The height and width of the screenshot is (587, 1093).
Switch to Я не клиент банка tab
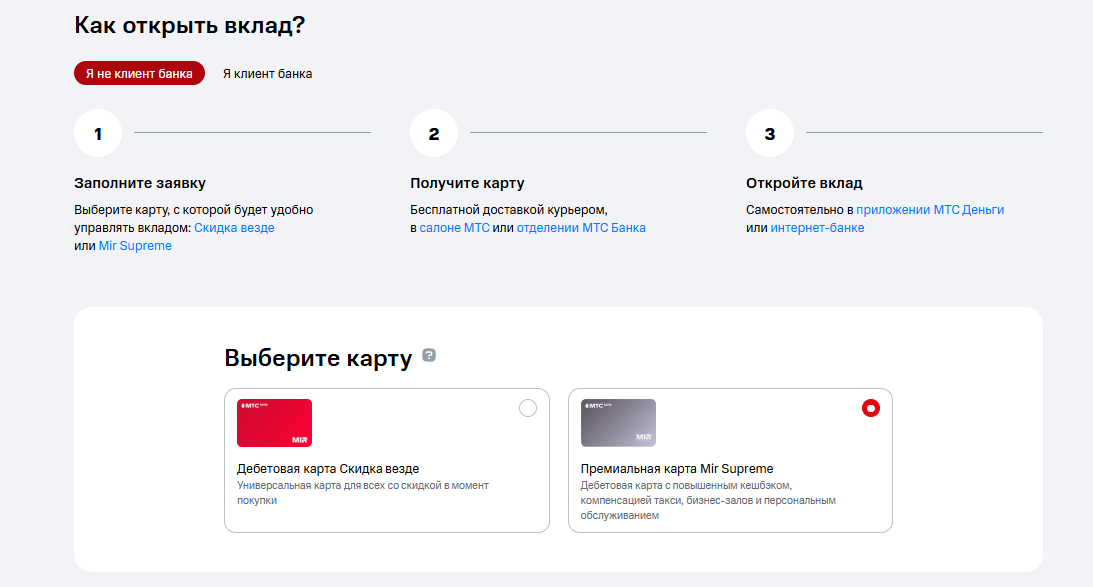coord(139,73)
